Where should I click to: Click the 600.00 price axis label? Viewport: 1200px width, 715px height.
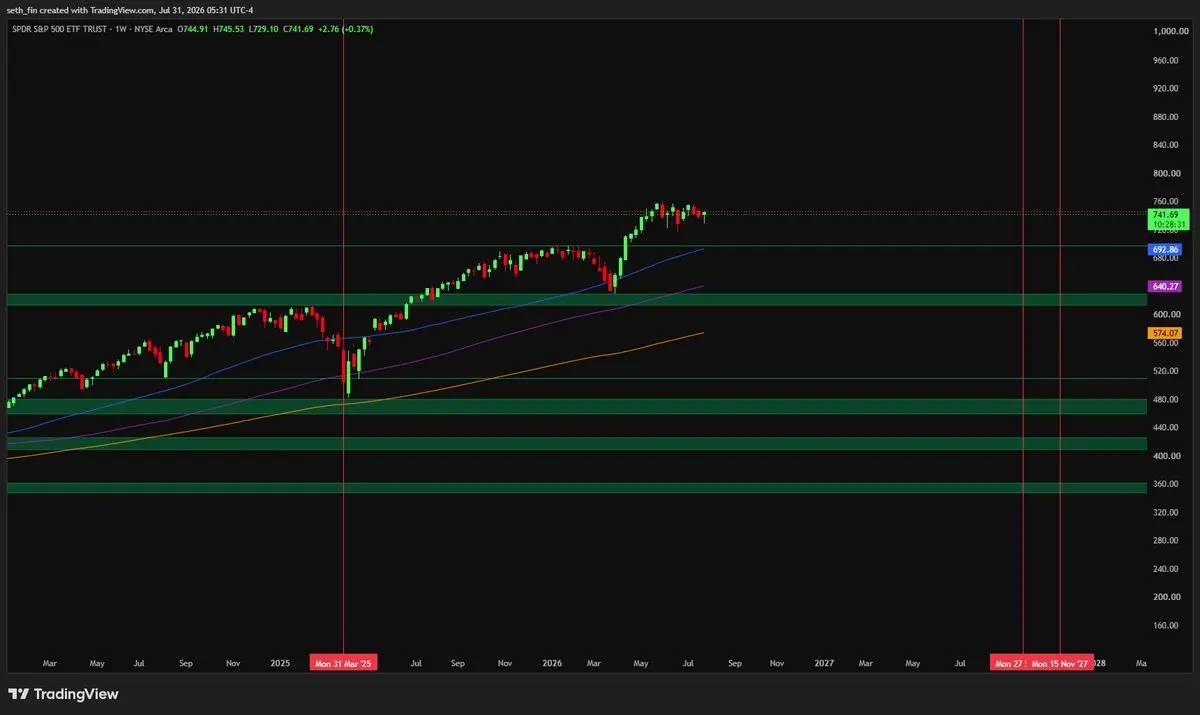(1167, 314)
